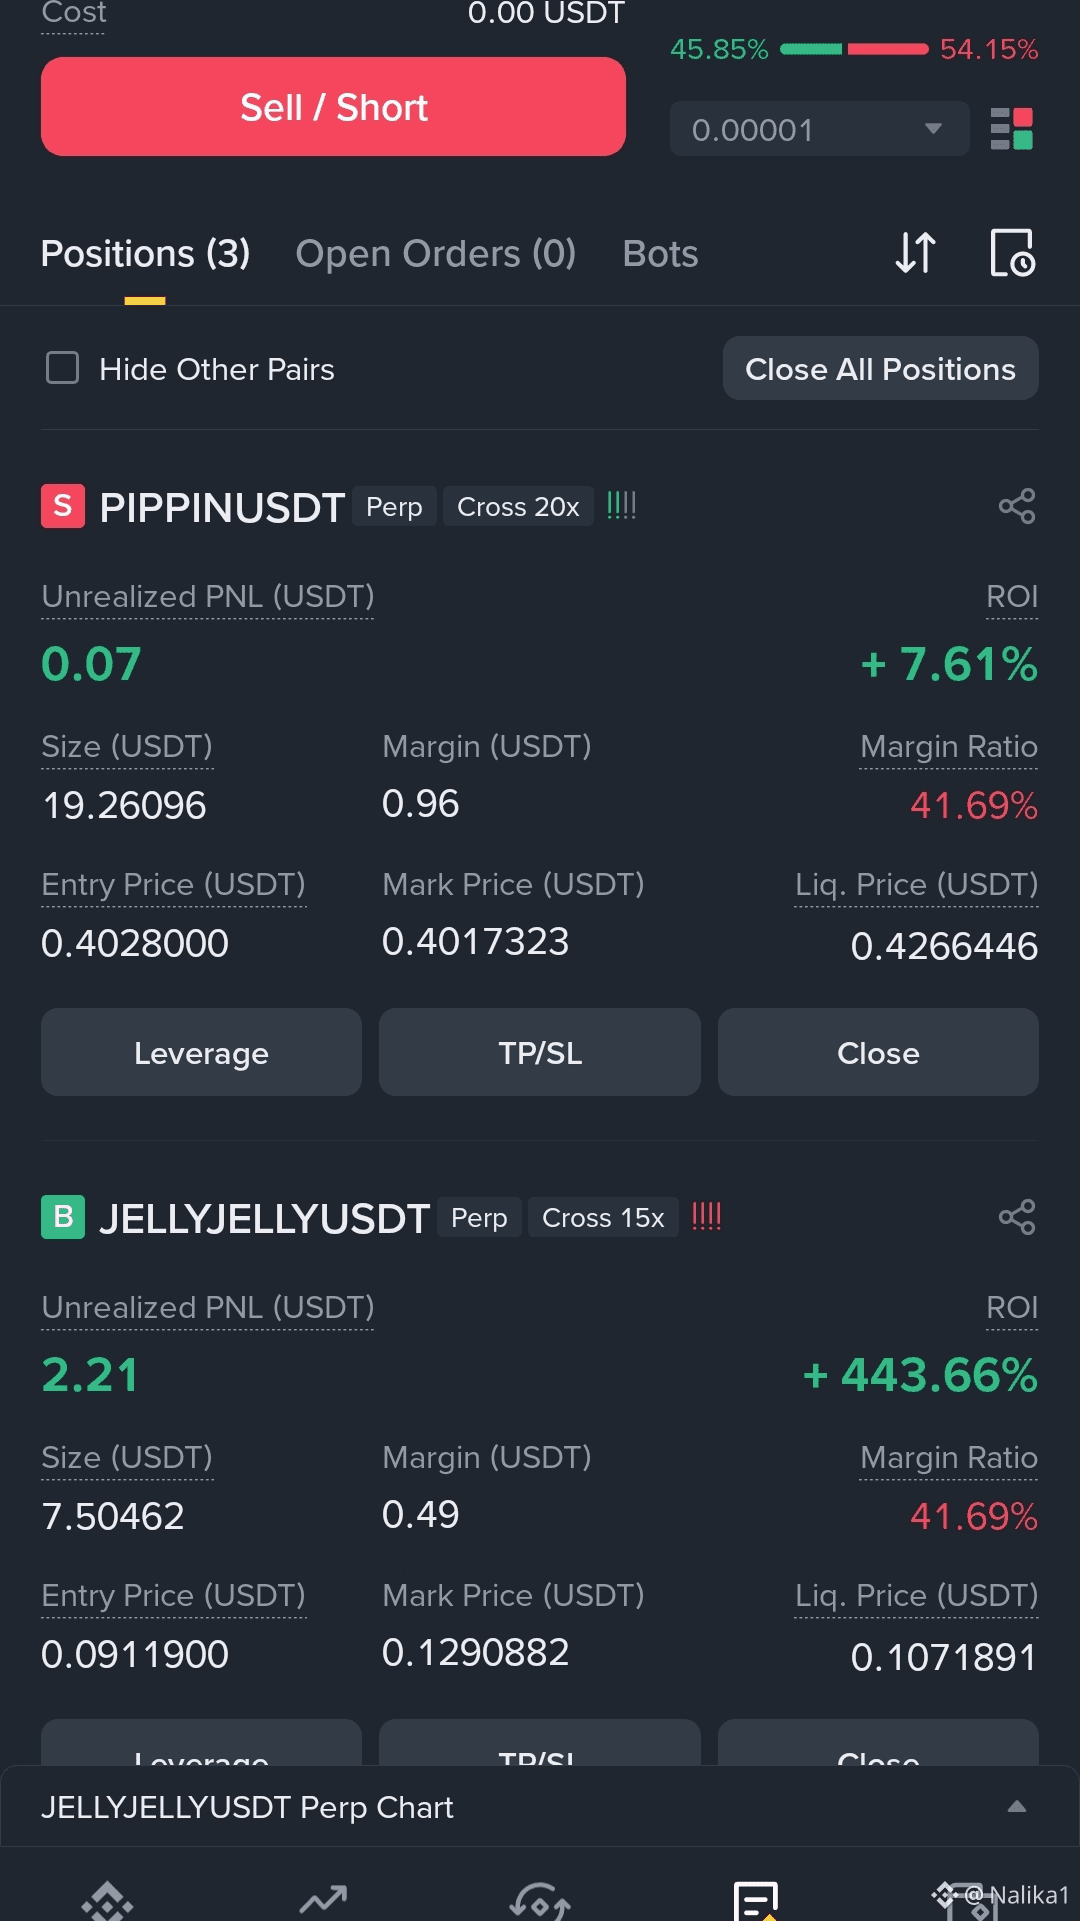Viewport: 1080px width, 1921px height.
Task: Switch to the Bots tab
Action: [x=660, y=254]
